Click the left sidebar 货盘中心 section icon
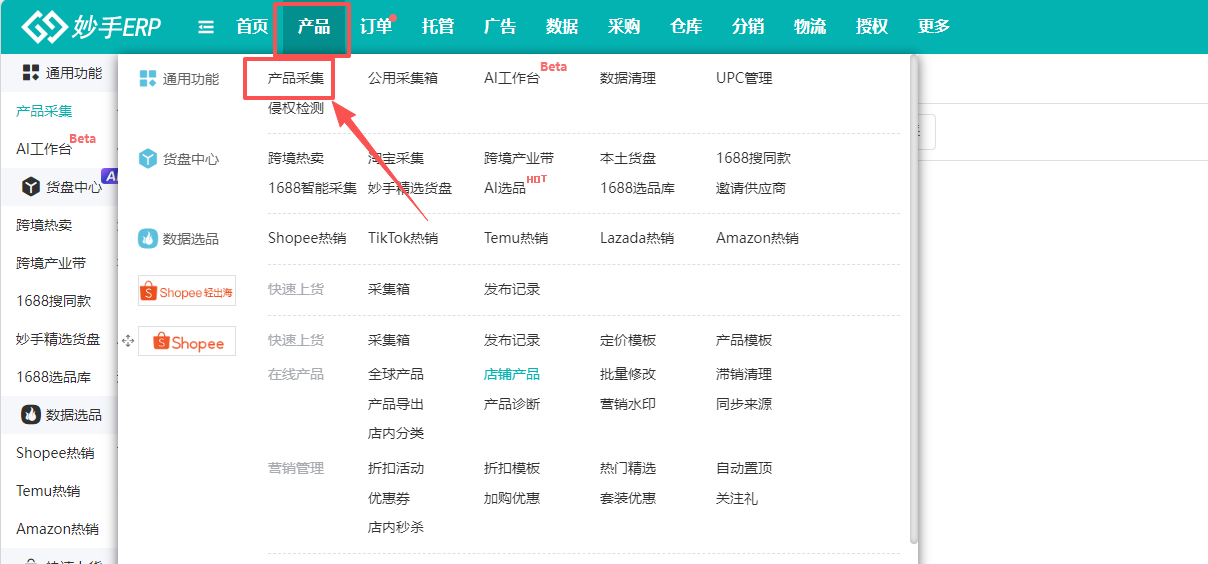1208x564 pixels. pos(31,187)
